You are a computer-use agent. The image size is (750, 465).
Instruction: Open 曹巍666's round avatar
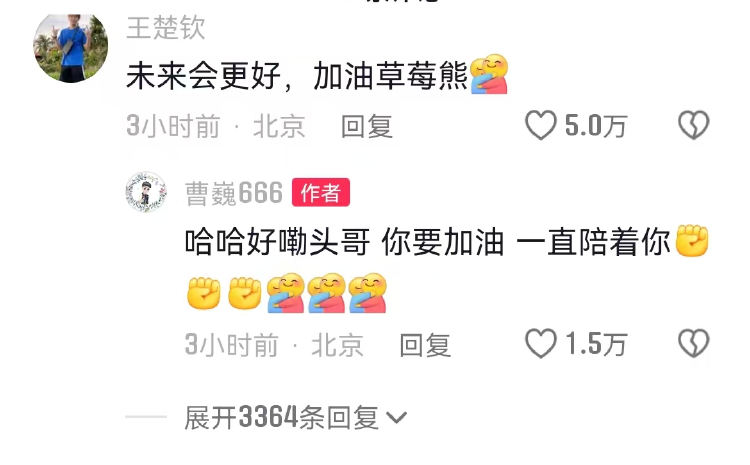pos(146,192)
